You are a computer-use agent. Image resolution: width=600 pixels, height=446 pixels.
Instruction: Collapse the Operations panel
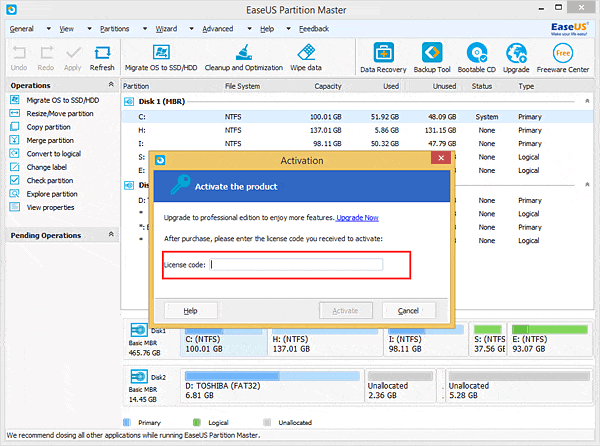[x=111, y=84]
